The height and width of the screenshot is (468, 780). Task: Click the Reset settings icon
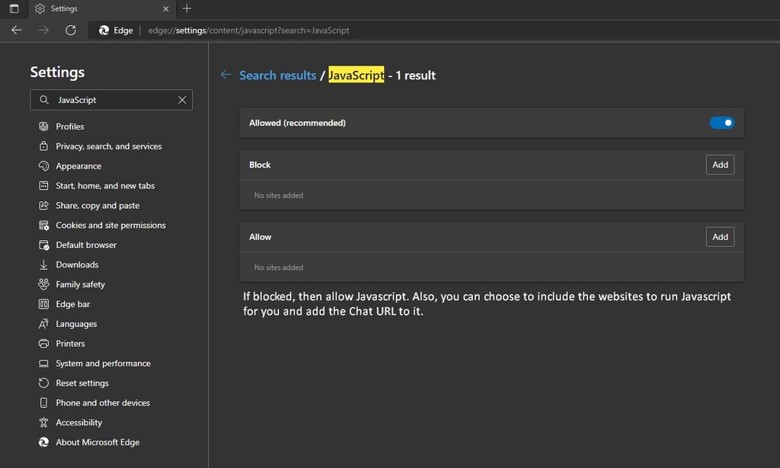(44, 383)
